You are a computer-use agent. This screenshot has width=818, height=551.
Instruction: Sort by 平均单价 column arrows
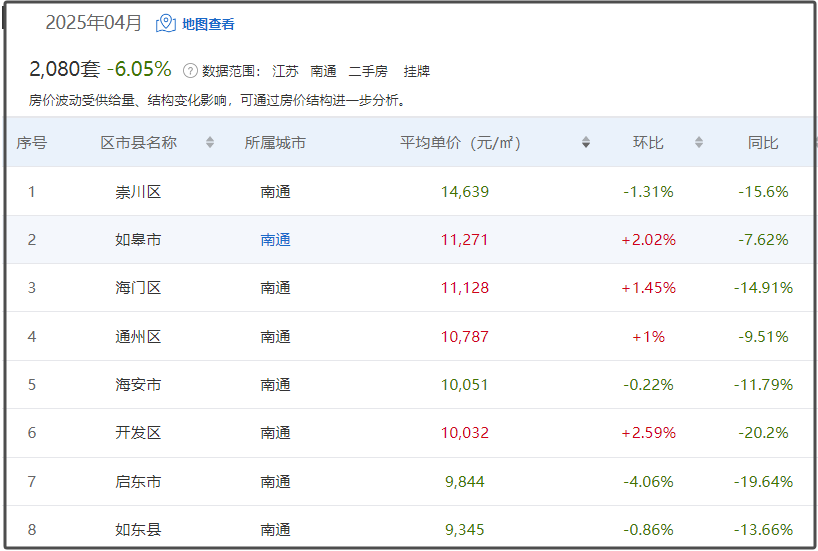[x=586, y=142]
